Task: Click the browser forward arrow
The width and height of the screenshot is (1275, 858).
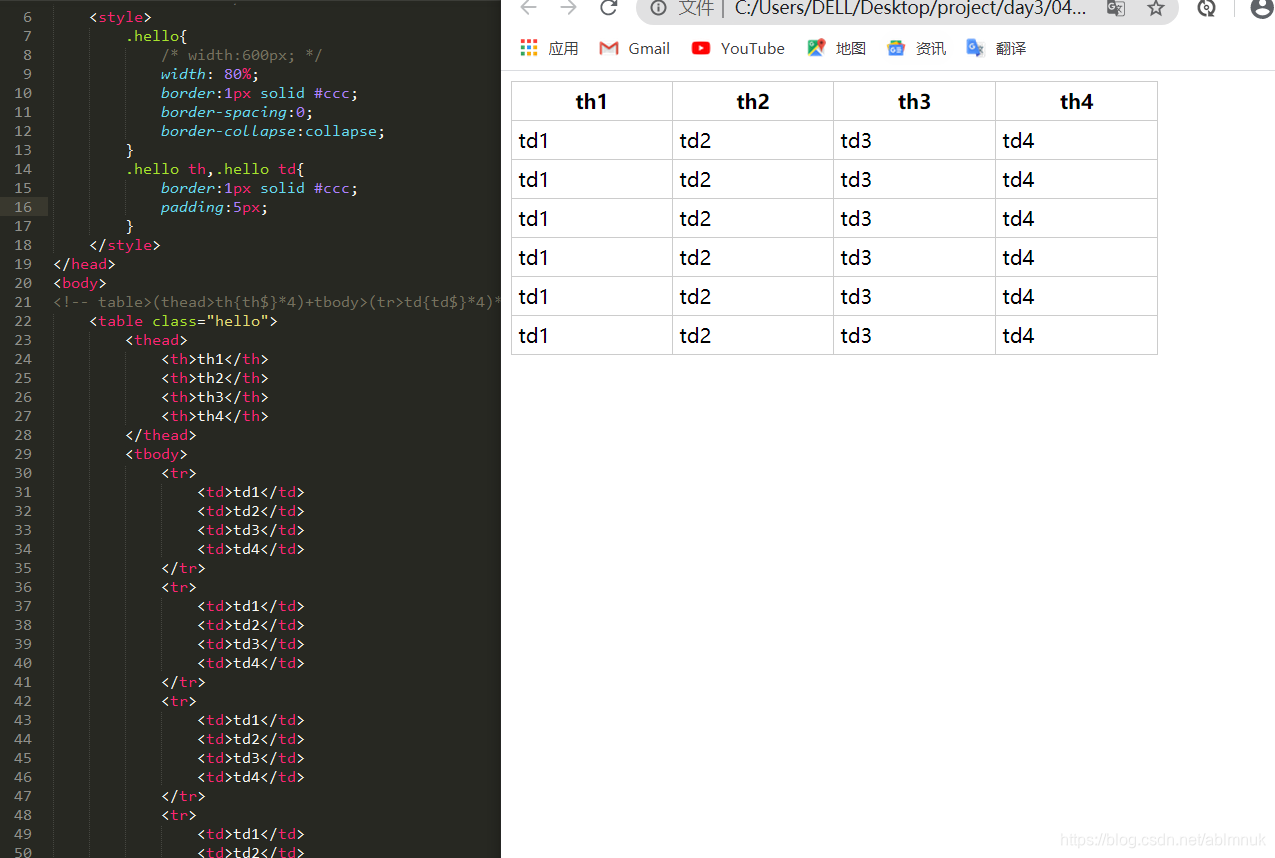Action: tap(568, 8)
